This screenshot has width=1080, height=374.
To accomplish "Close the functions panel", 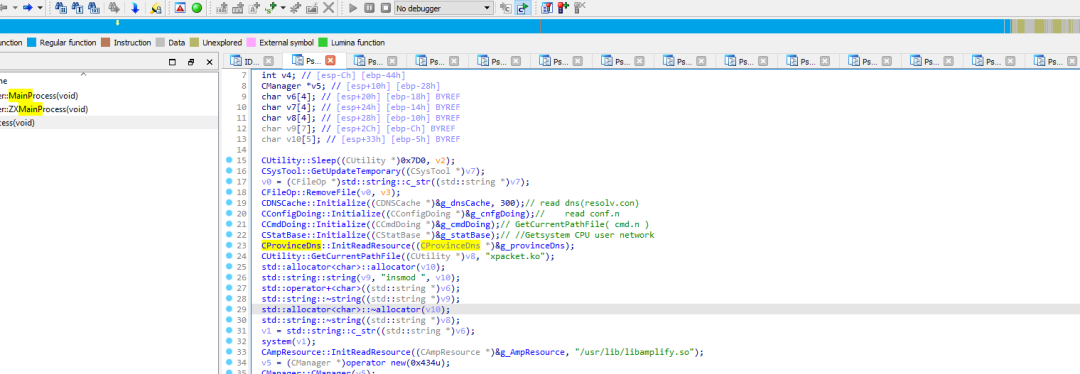I will 209,62.
